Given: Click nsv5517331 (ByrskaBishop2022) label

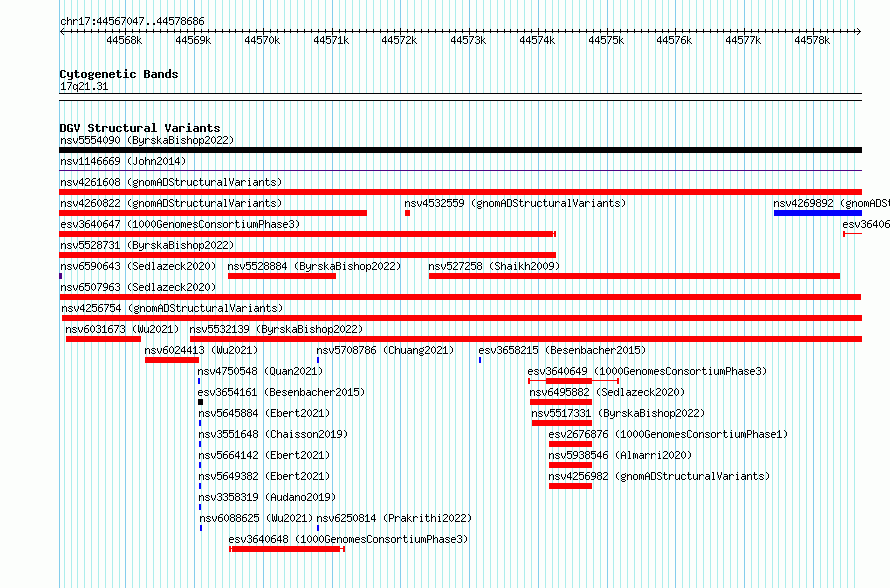Looking at the screenshot, I should coord(618,413).
